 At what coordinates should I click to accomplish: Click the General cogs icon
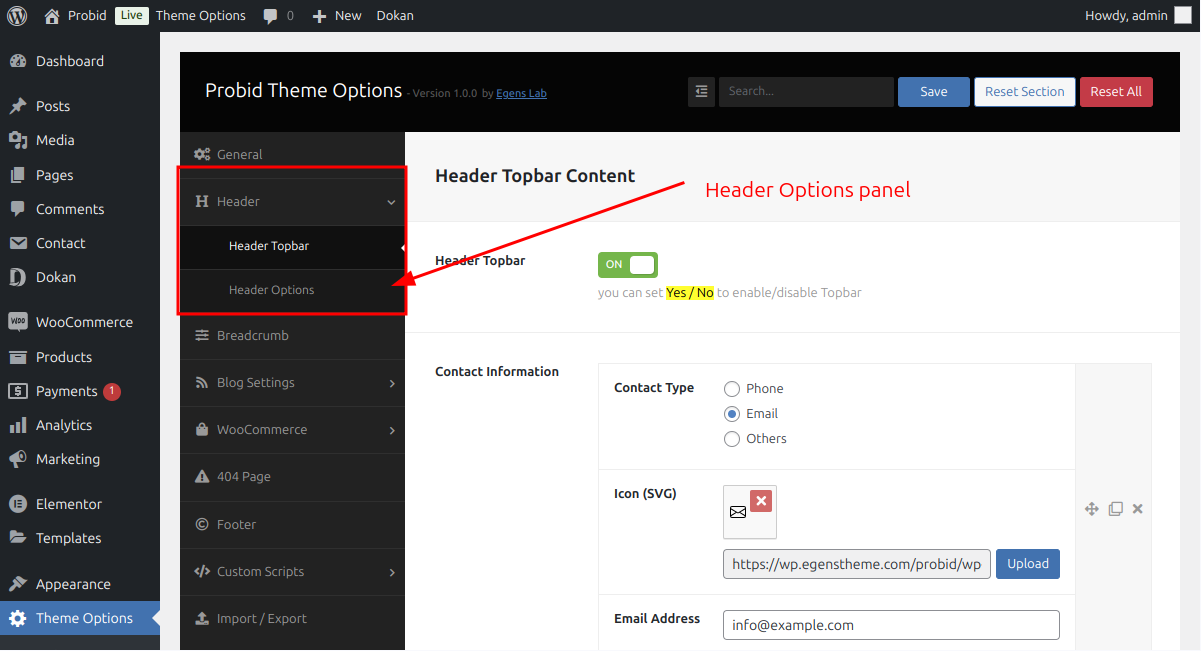(202, 154)
